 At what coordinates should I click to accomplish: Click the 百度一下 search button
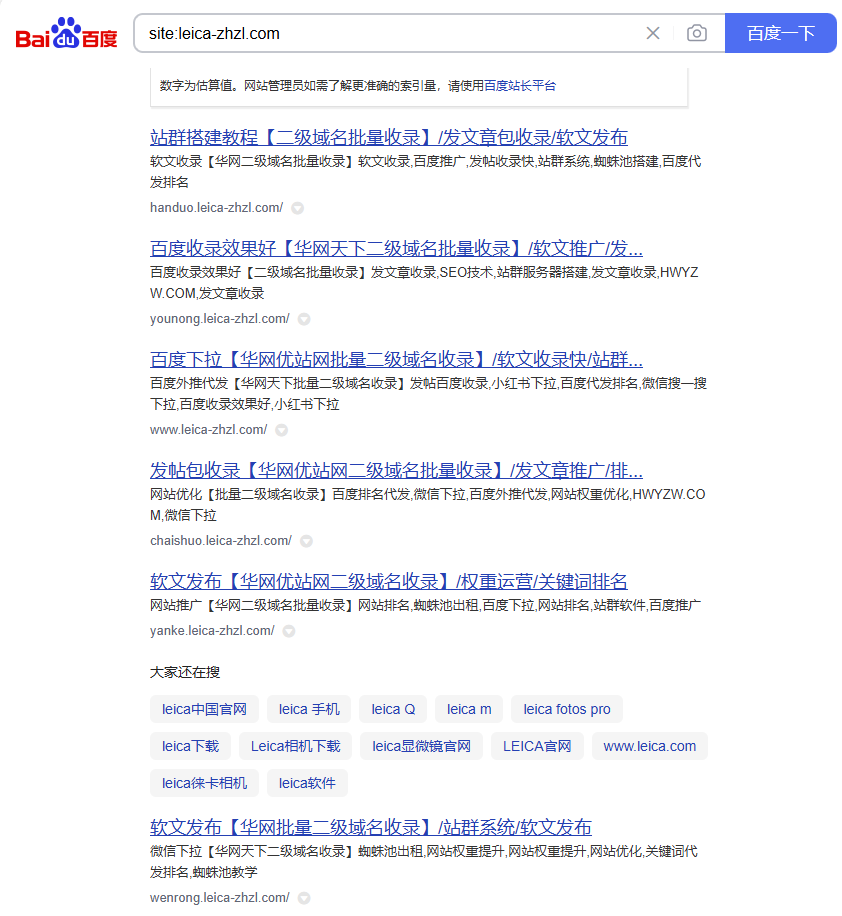pos(781,33)
